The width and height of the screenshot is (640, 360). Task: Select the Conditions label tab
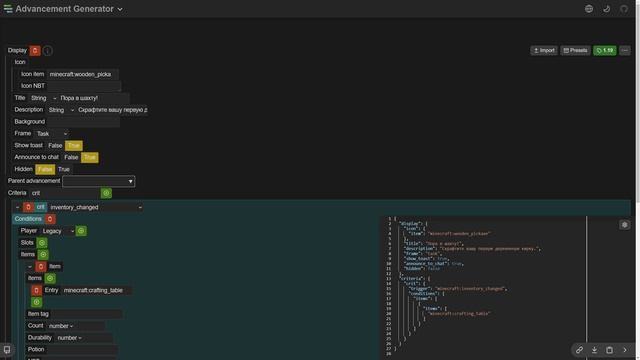click(28, 219)
